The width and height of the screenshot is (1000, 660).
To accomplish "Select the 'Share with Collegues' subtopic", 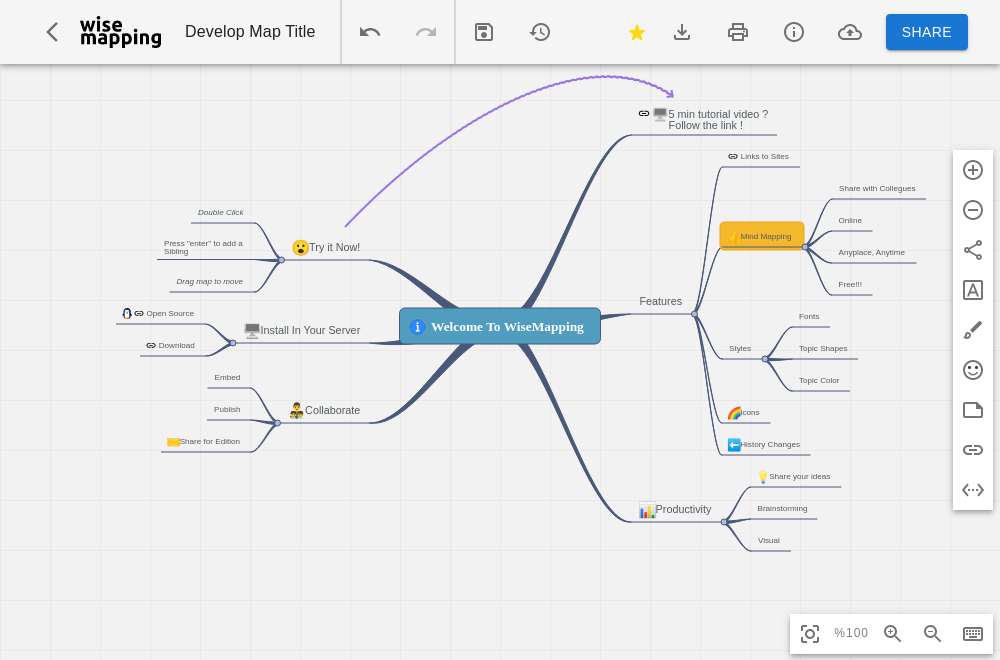I will click(877, 189).
